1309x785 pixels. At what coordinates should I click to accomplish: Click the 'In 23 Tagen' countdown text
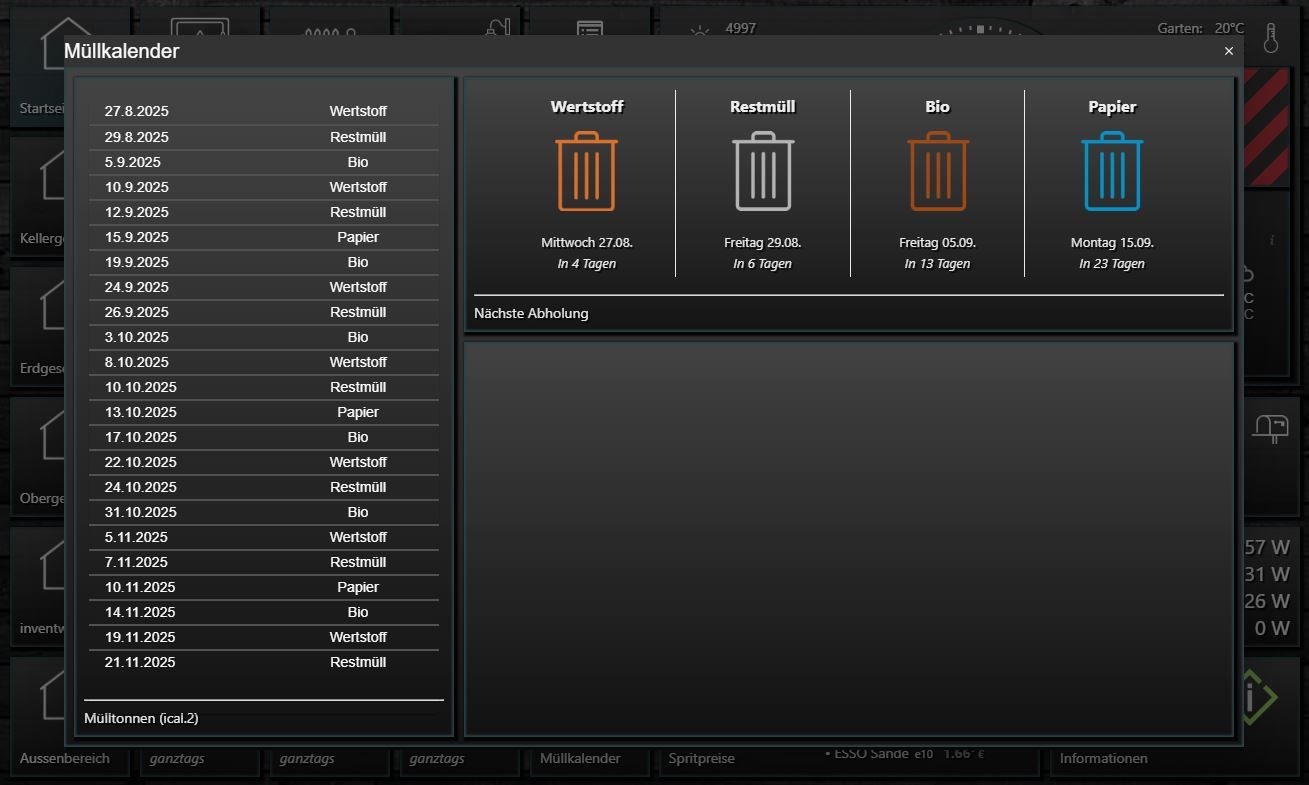click(1112, 264)
